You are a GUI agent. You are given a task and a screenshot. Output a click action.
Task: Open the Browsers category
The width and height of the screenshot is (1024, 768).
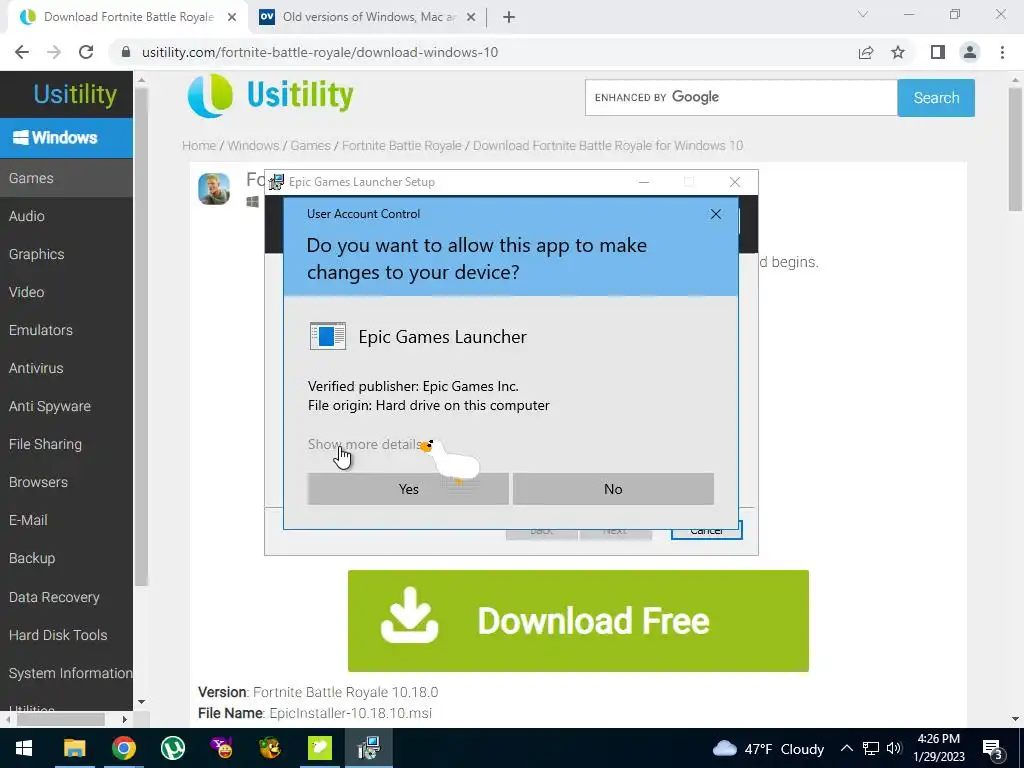(66, 482)
